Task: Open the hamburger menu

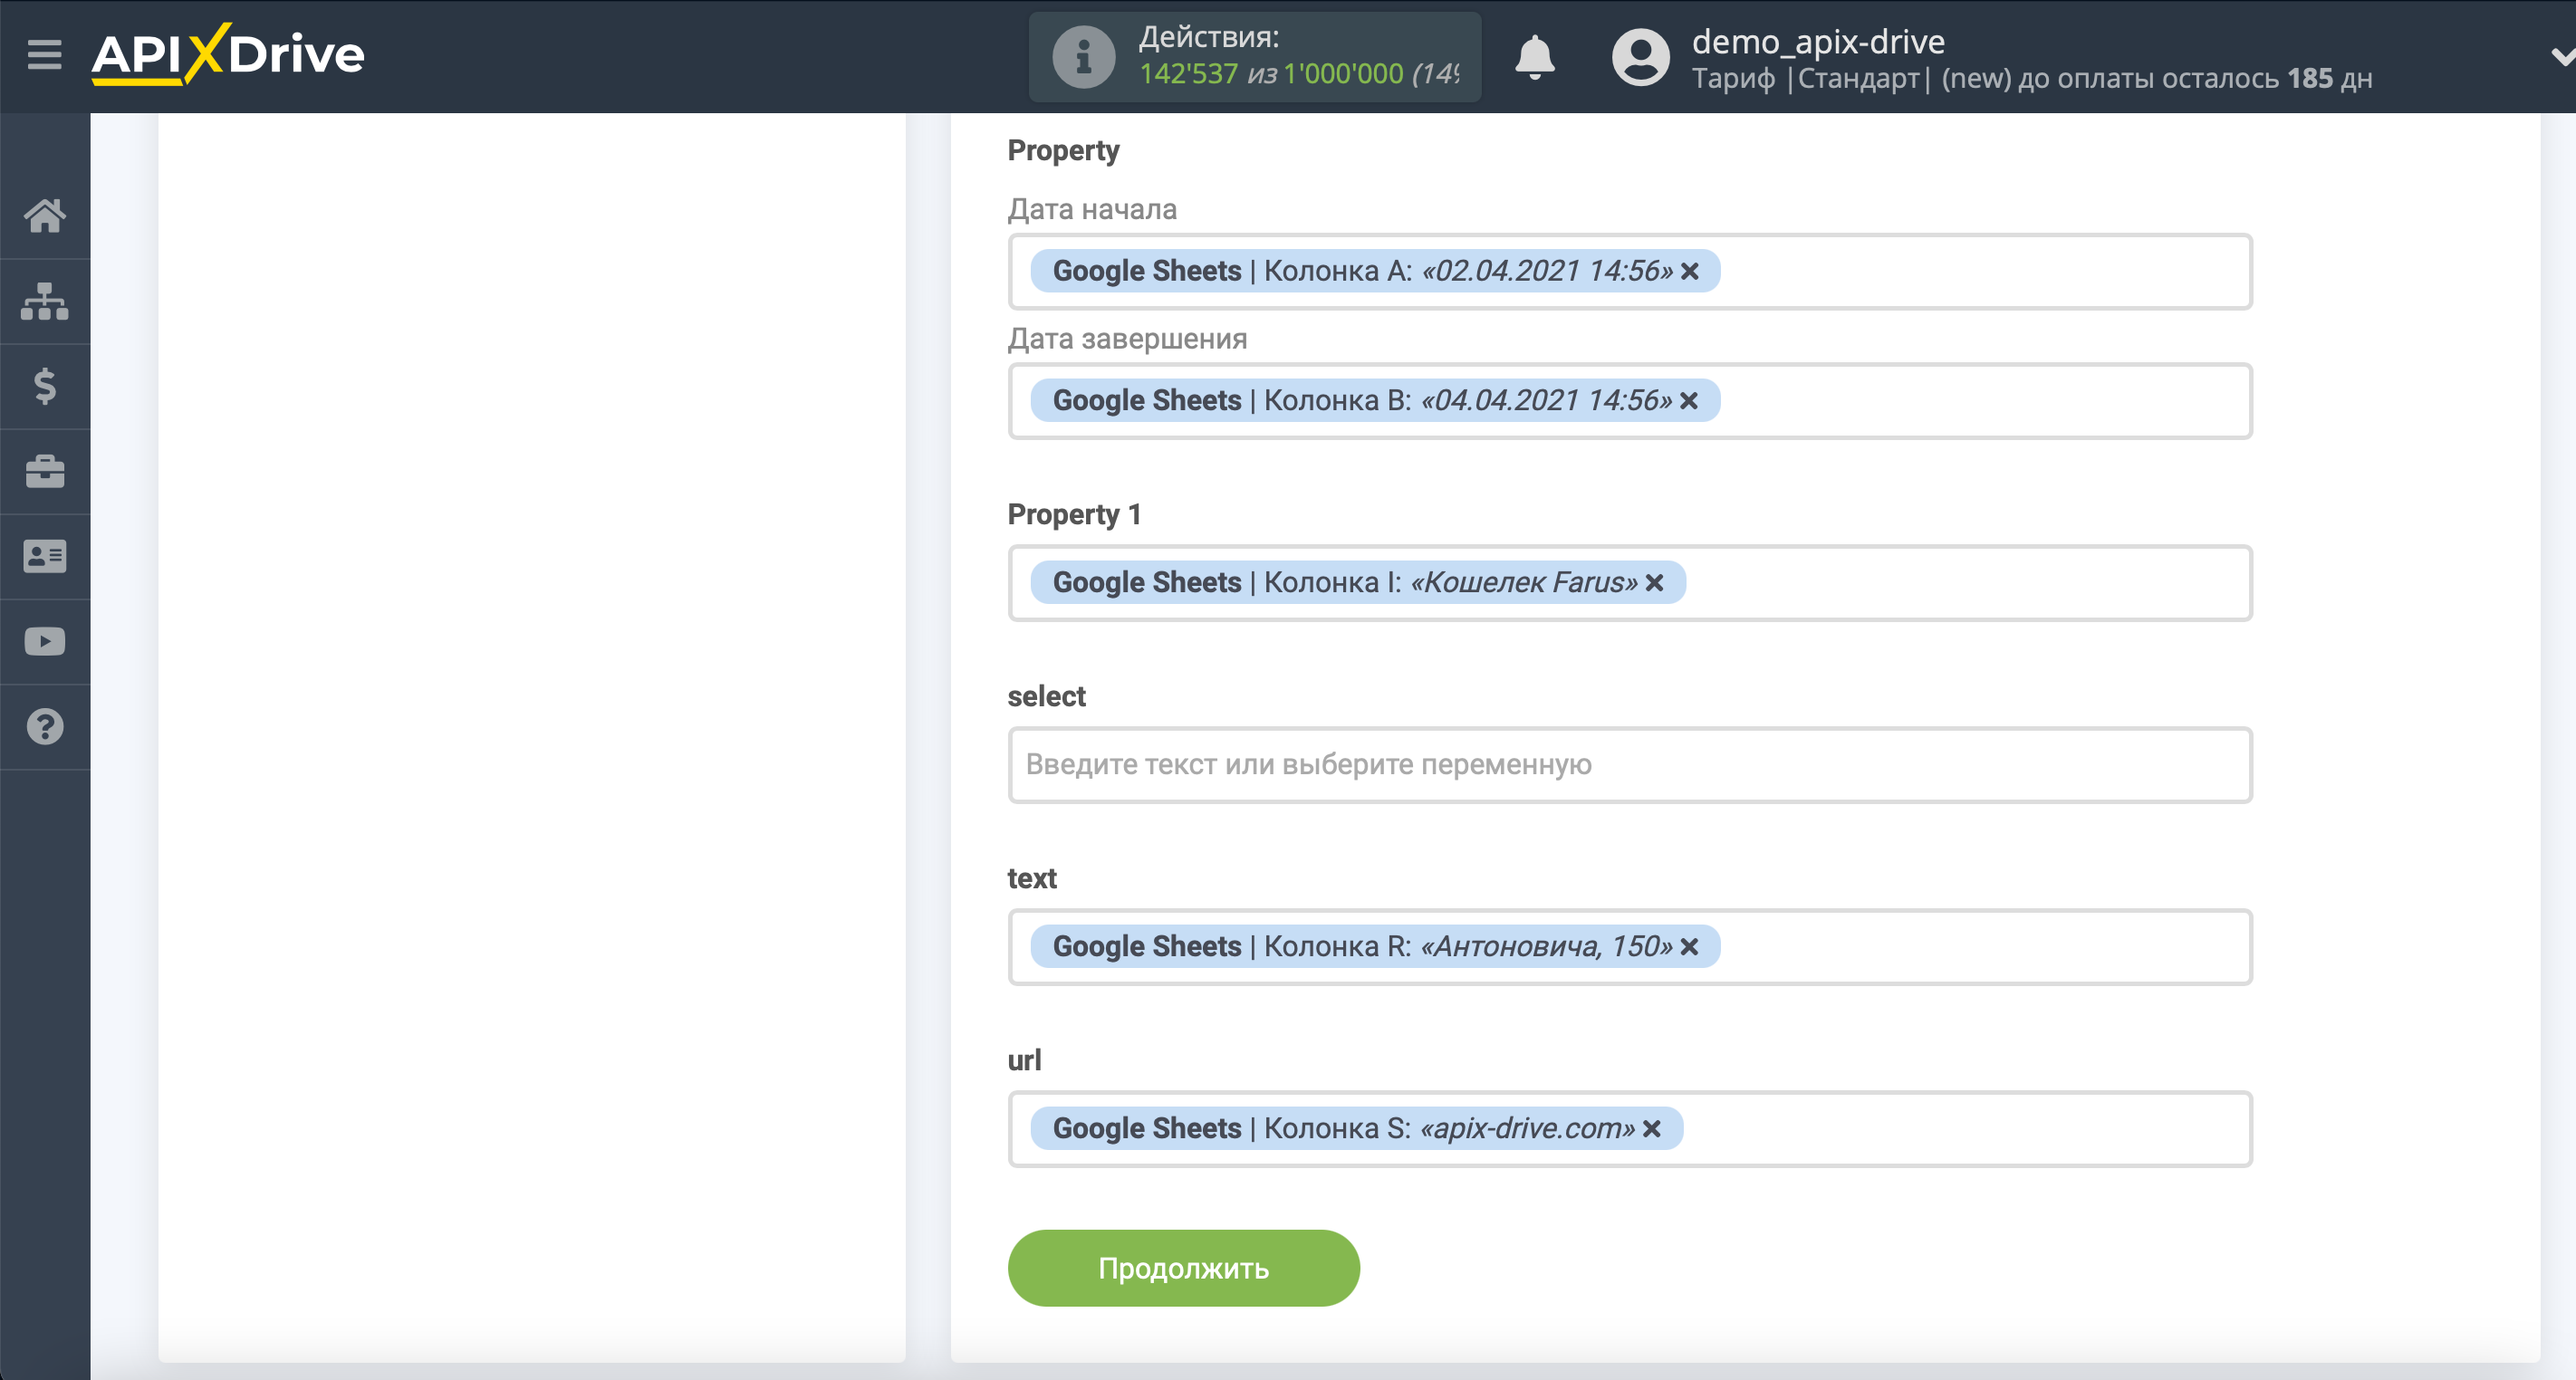Action: tap(44, 55)
